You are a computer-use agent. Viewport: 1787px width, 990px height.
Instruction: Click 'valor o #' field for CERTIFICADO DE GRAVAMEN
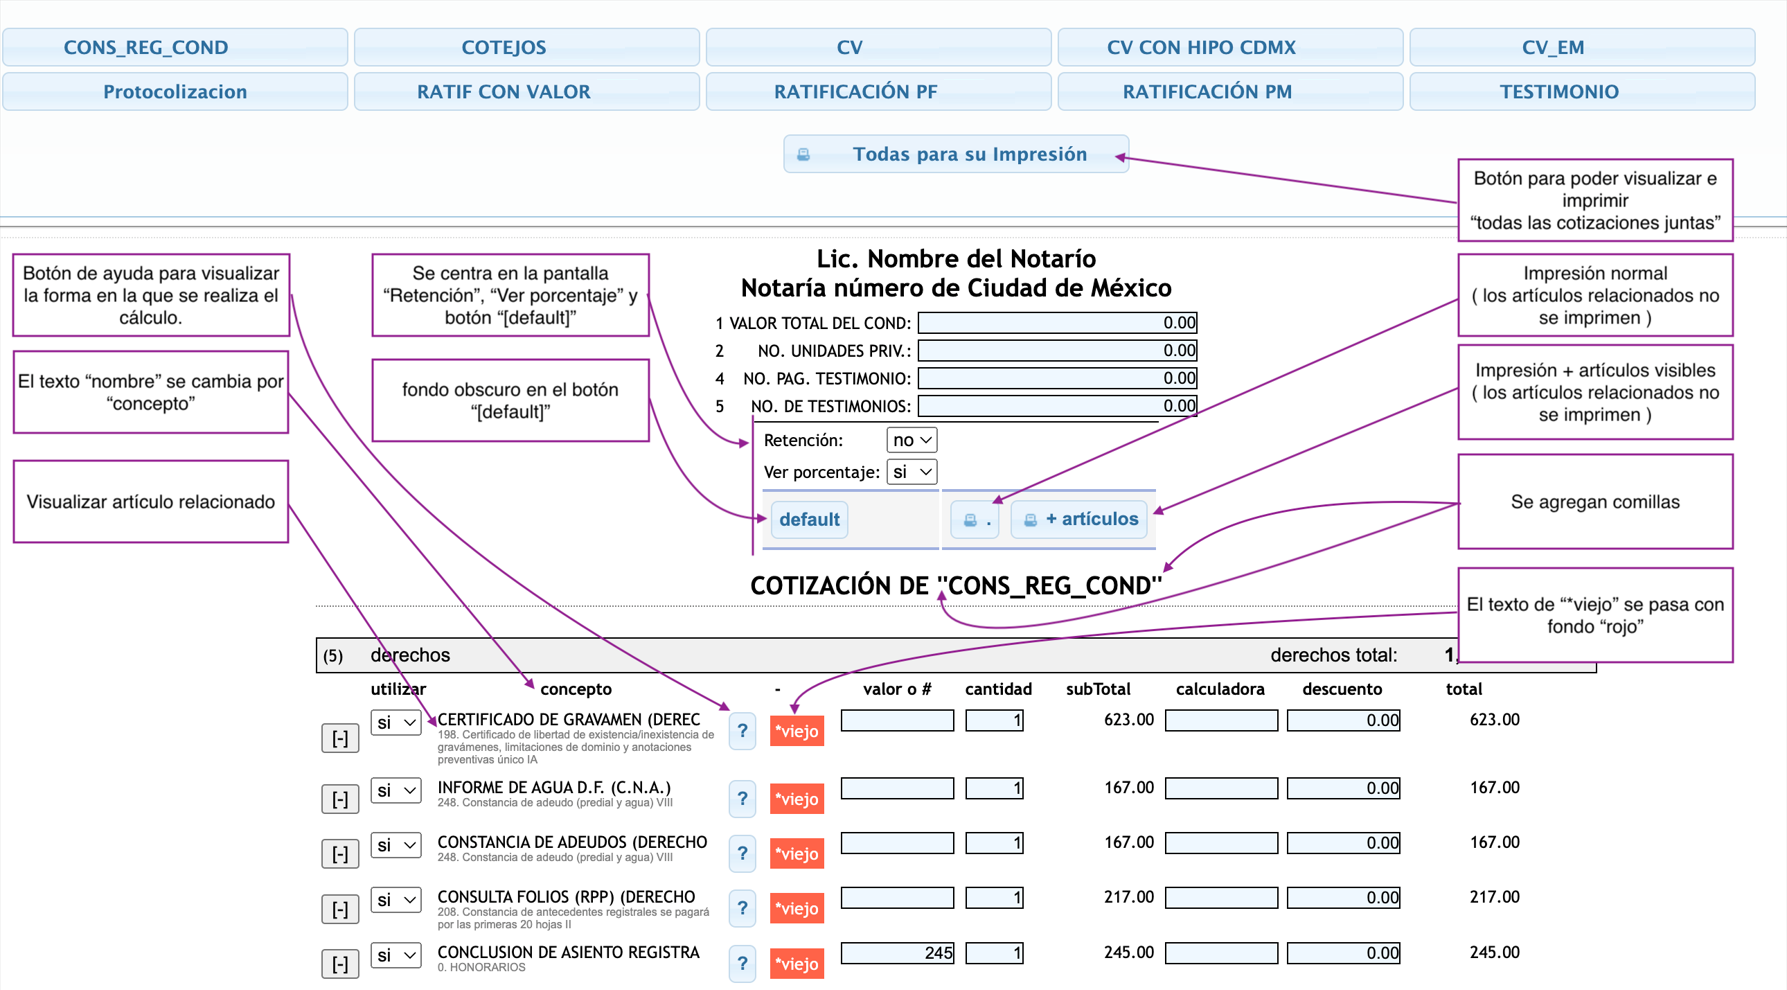click(897, 720)
